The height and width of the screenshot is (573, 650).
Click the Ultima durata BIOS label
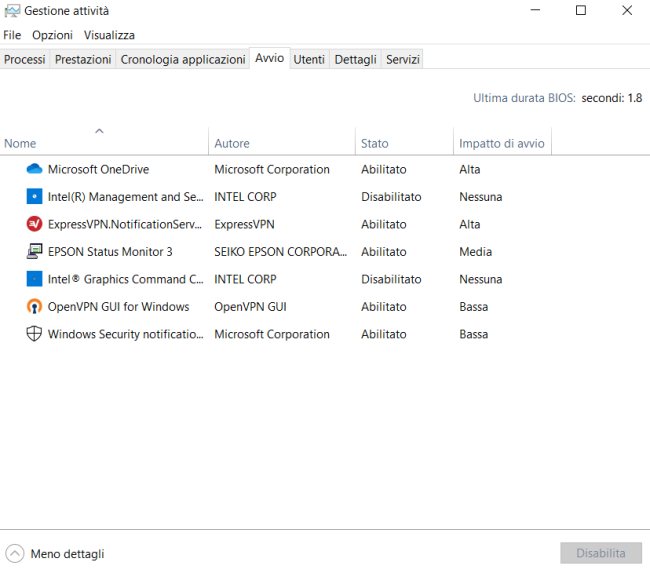(x=524, y=98)
